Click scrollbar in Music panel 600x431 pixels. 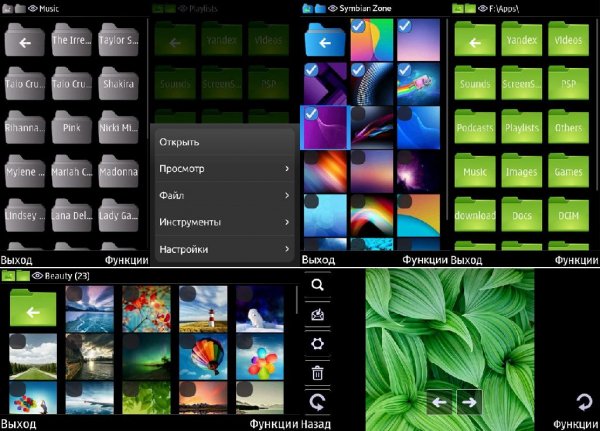click(148, 78)
